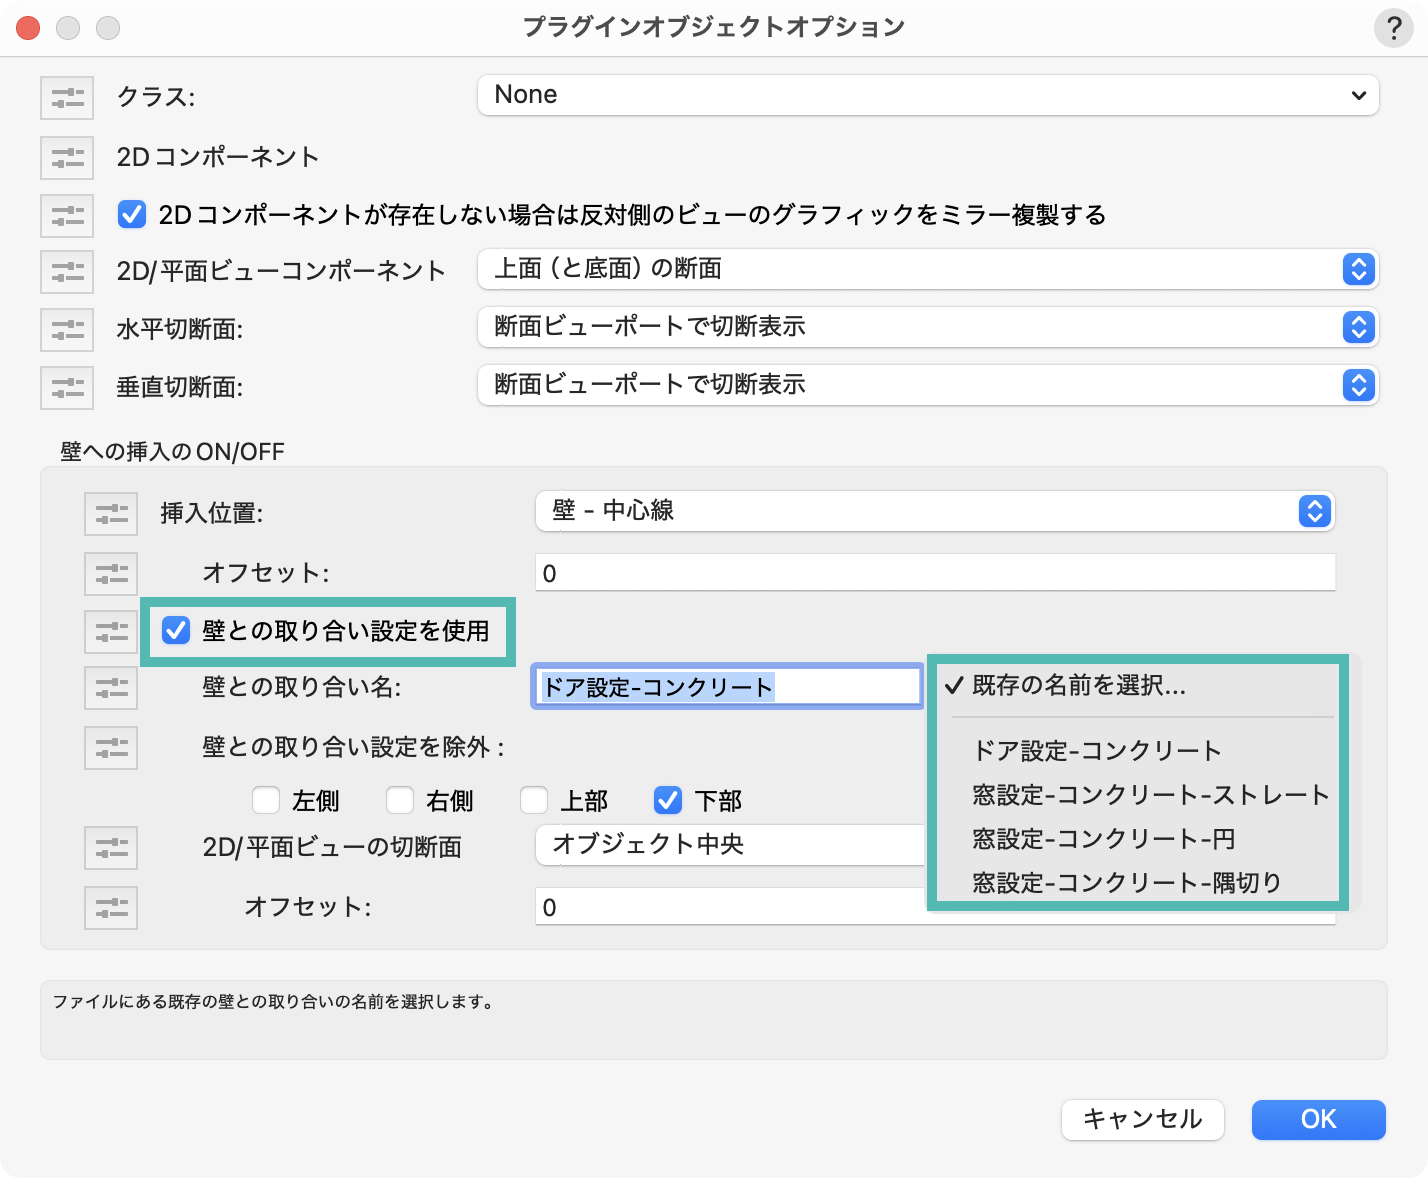This screenshot has height=1178, width=1428.
Task: Click the OK button
Action: click(x=1318, y=1119)
